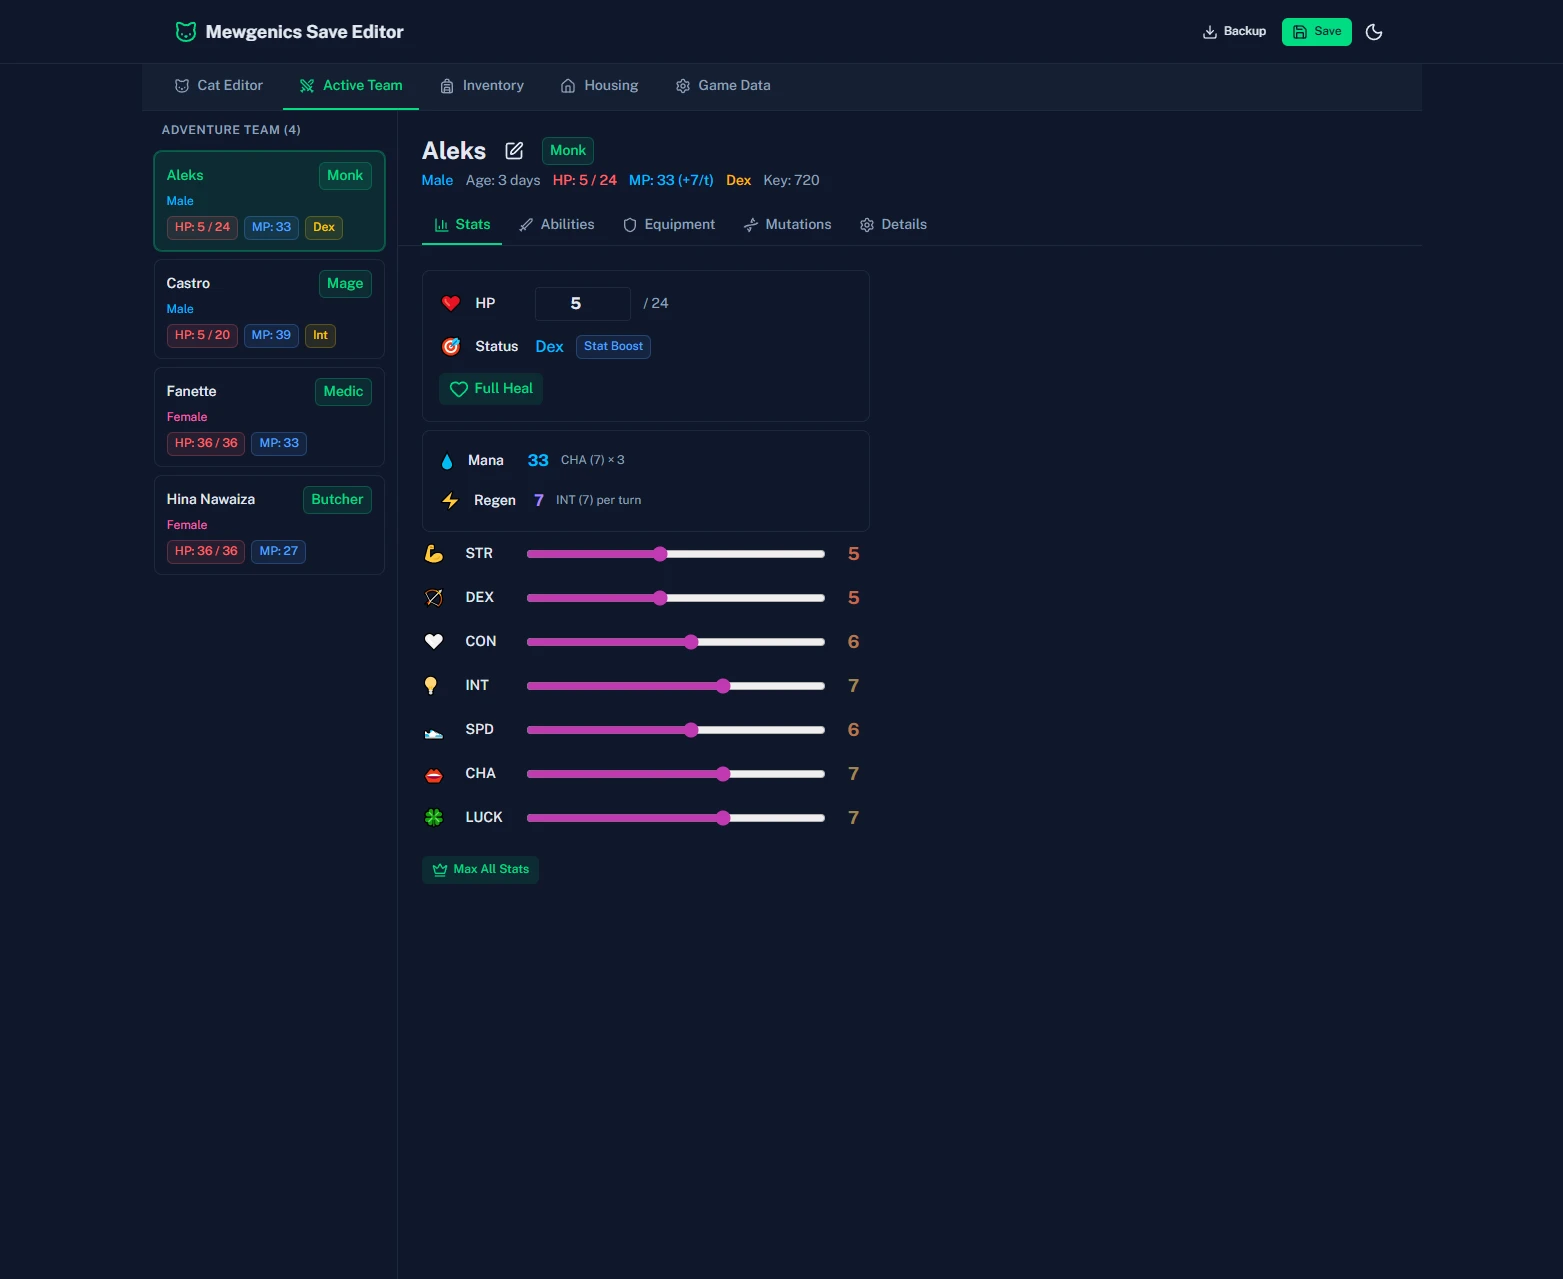Screen dimensions: 1563x1279
Task: Click the INT slider handle
Action: click(x=723, y=686)
